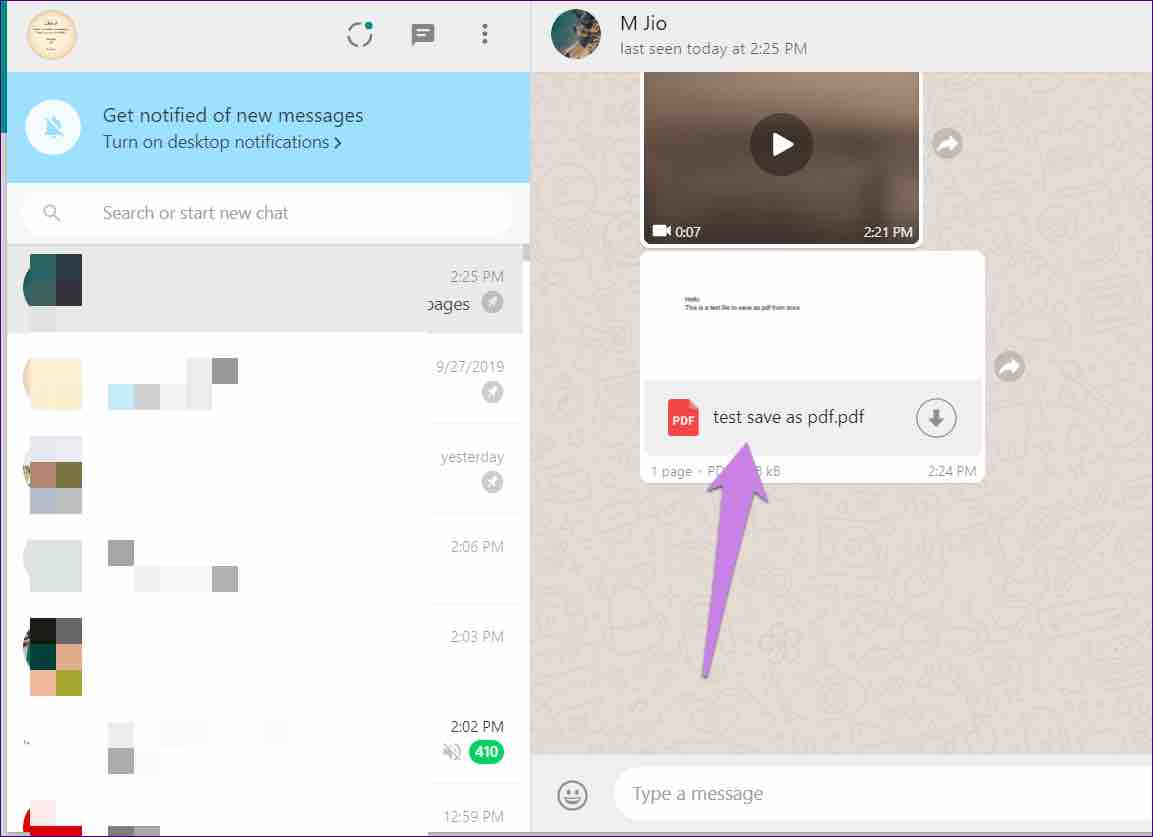This screenshot has width=1153, height=837.
Task: Open the emoji picker
Action: (571, 793)
